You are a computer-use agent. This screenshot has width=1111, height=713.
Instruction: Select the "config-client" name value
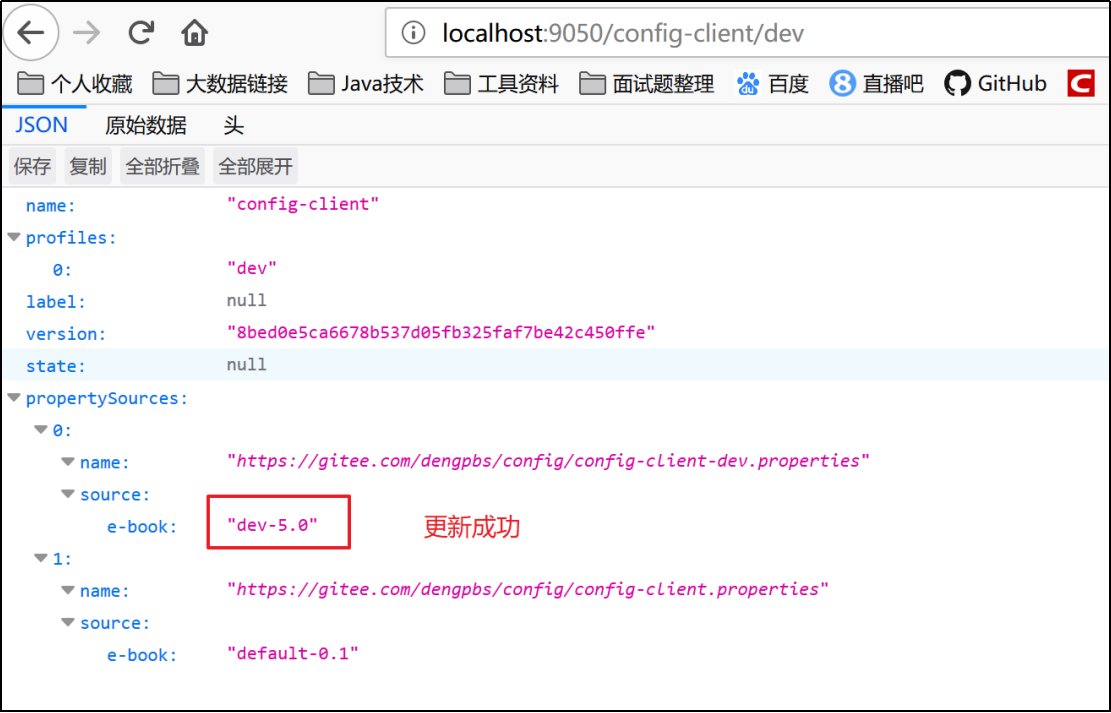point(303,204)
